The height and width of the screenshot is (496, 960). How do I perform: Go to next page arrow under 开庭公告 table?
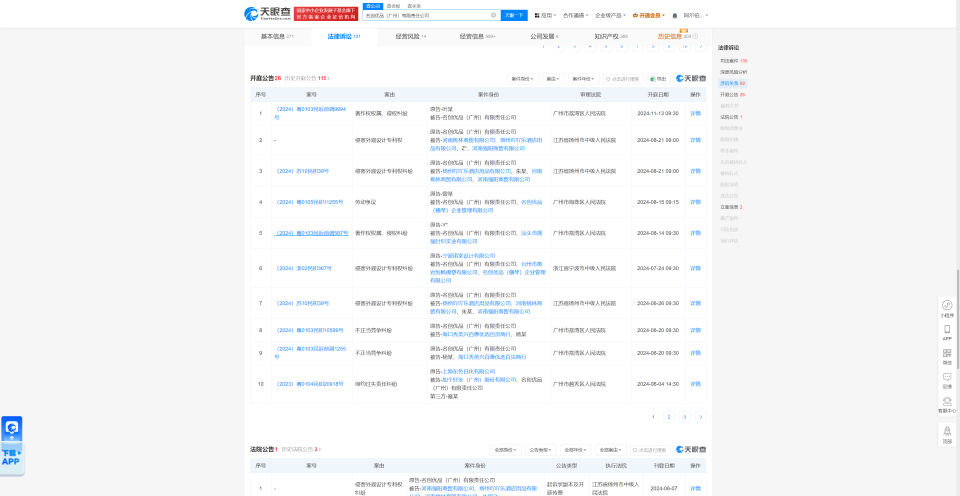click(x=700, y=416)
